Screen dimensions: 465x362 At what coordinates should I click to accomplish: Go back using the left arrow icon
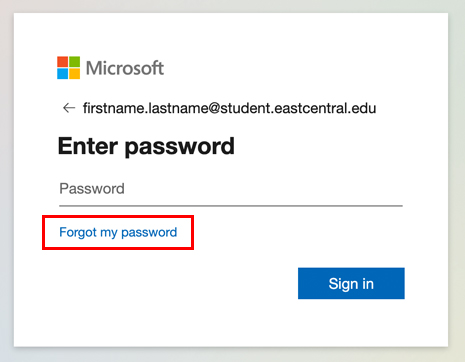coord(69,108)
